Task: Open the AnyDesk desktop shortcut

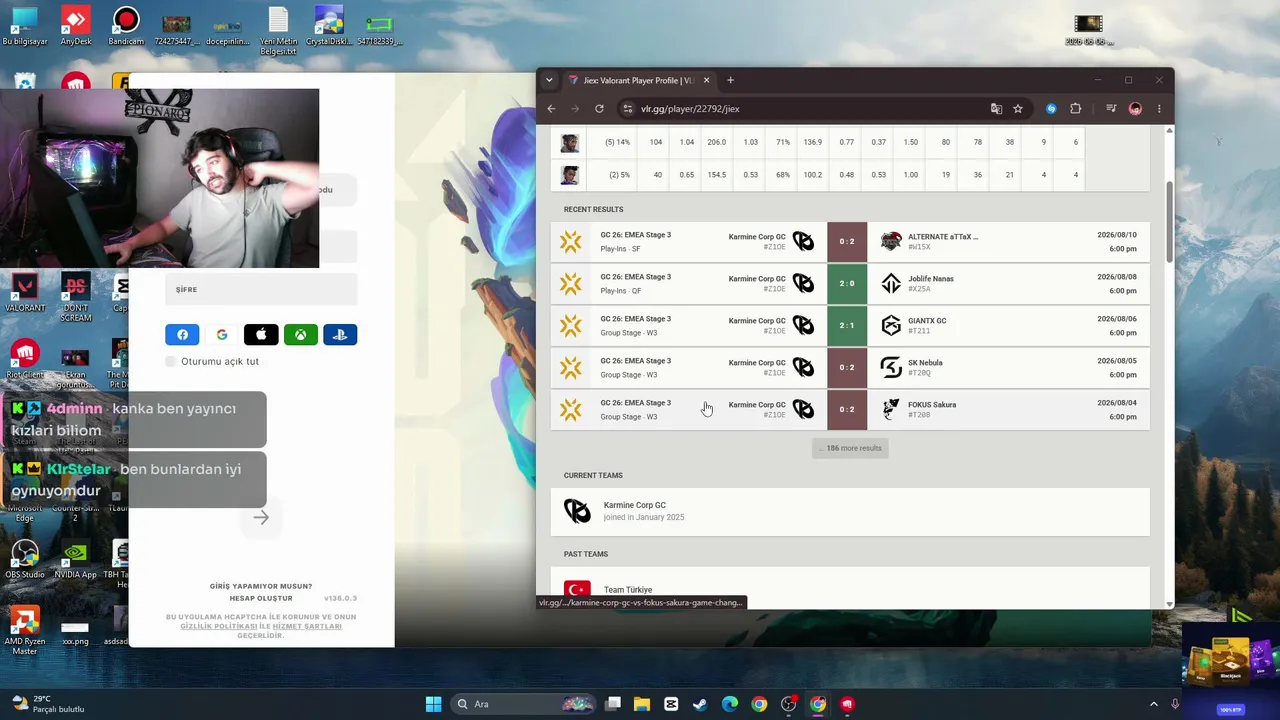Action: [75, 26]
